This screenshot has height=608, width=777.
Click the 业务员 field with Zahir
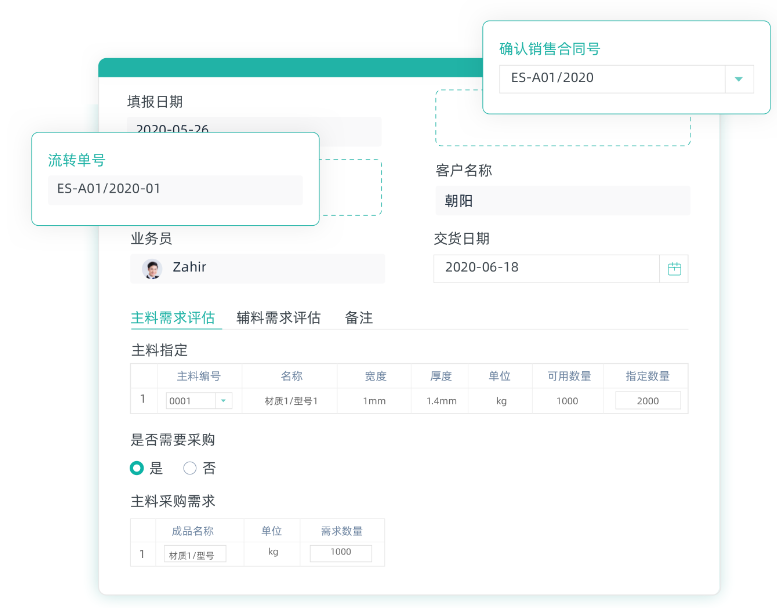tap(258, 268)
